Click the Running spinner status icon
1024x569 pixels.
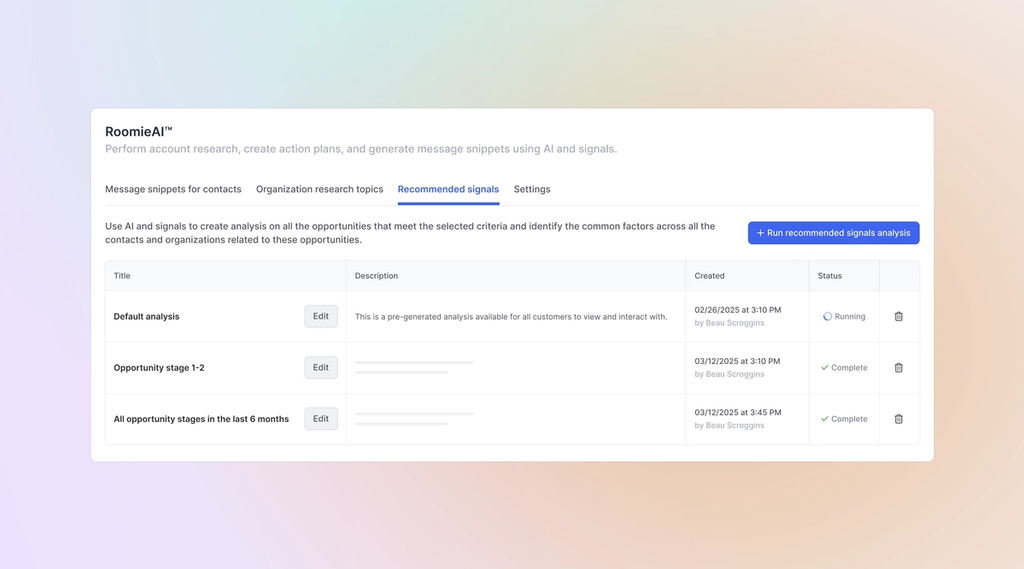827,316
